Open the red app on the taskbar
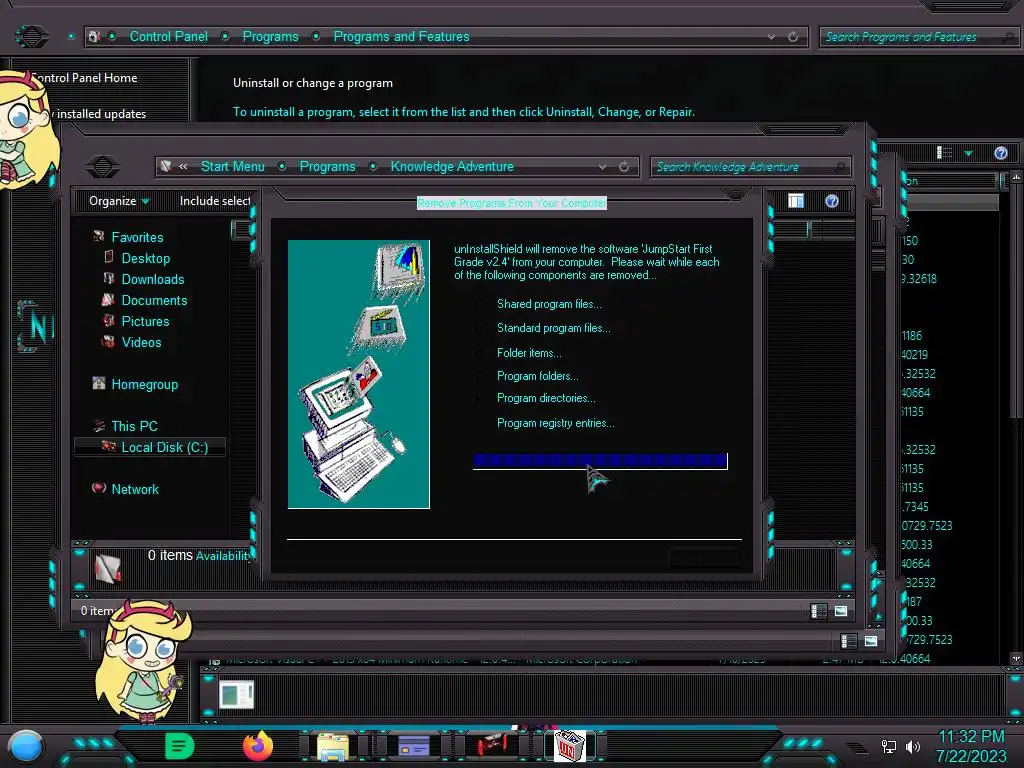Viewport: 1024px width, 768px height. pos(492,746)
